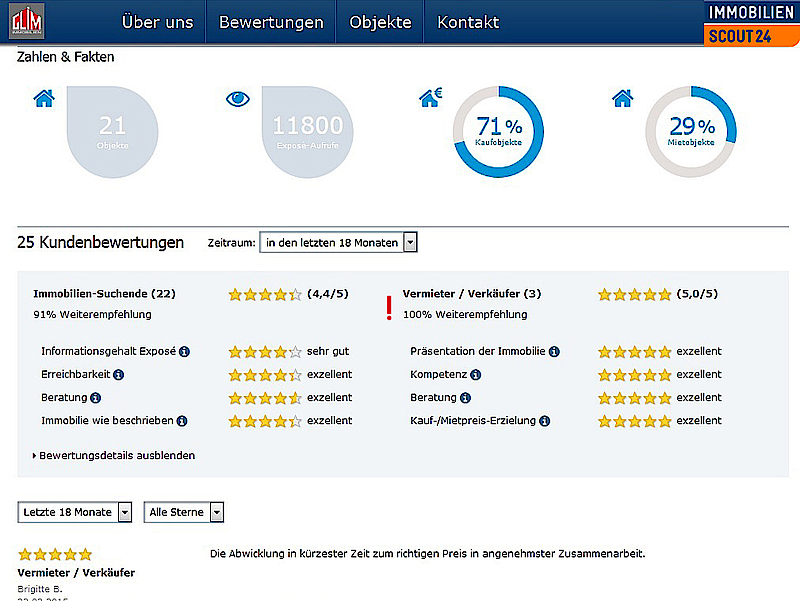This screenshot has width=800, height=601.
Task: Click stars of Brigitte B. review
Action: click(x=55, y=554)
